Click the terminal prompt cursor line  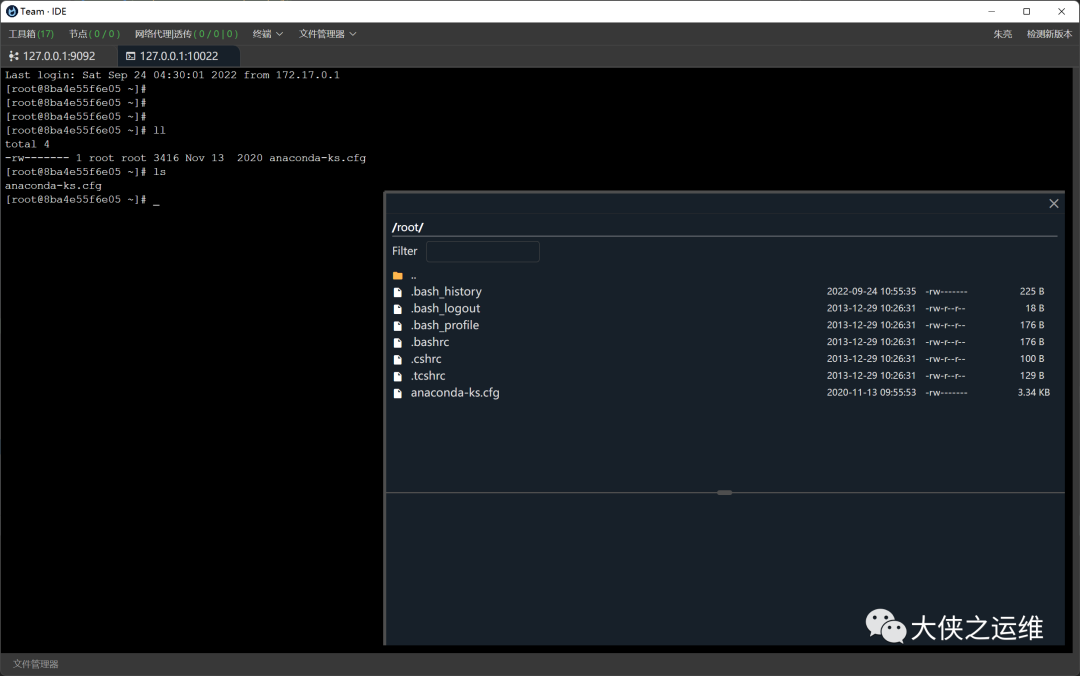83,200
